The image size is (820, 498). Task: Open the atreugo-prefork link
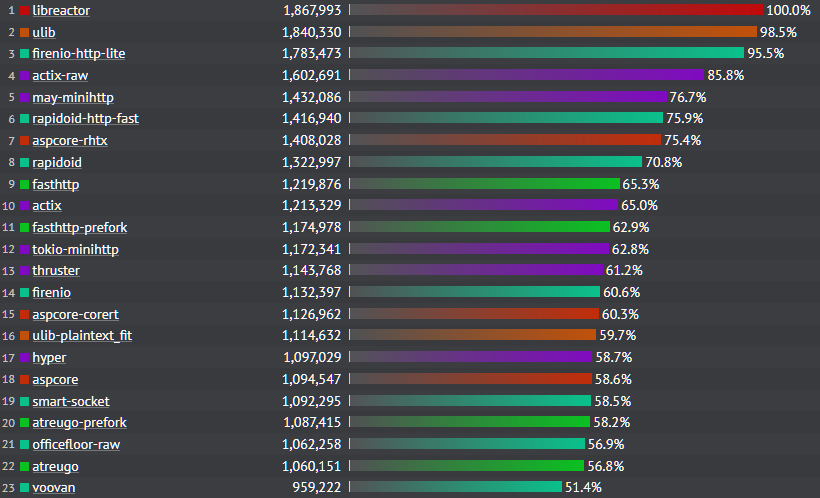tap(79, 423)
